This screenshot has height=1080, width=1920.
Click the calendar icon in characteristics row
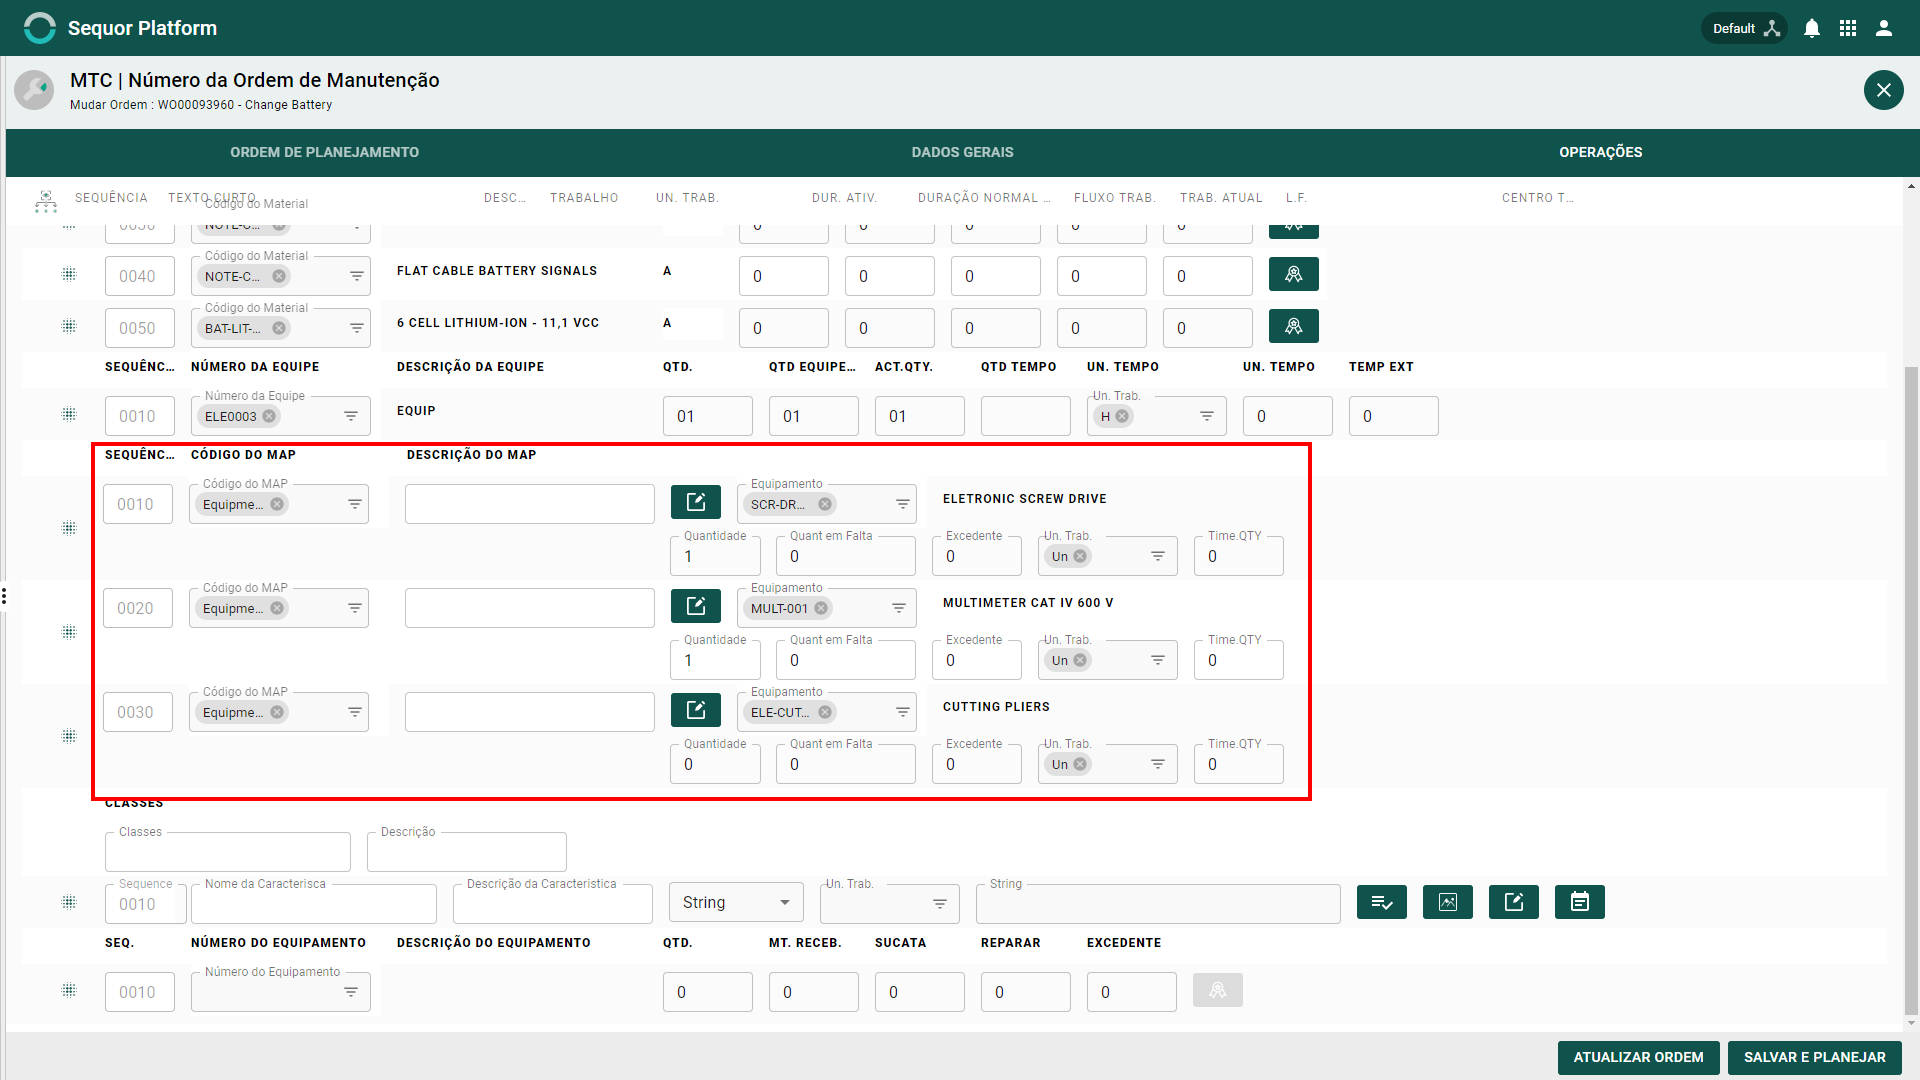(x=1580, y=902)
